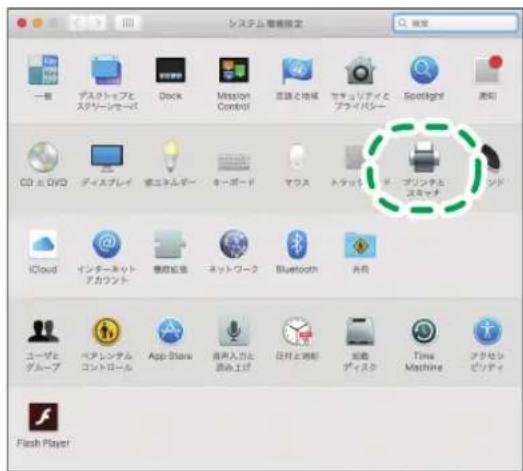Screen dimensions: 523x471
Task: Close the System Preferences window
Action: coord(22,23)
